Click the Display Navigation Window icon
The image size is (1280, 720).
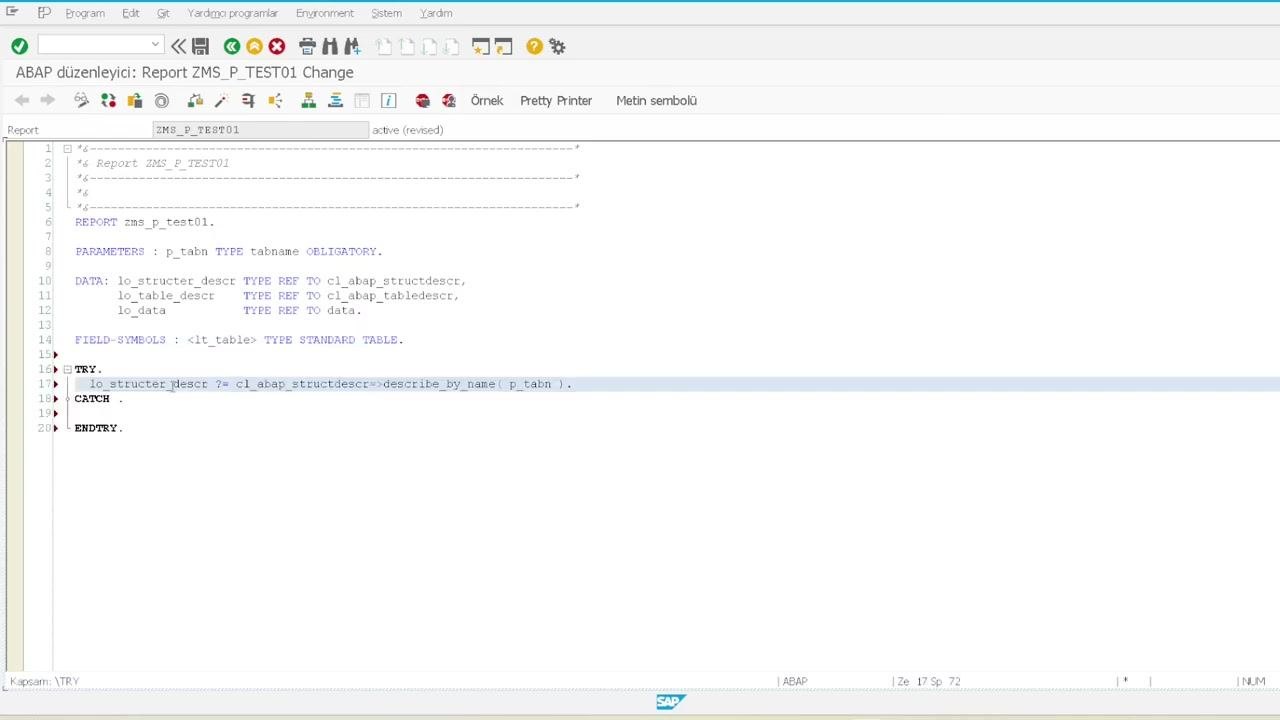tap(335, 100)
